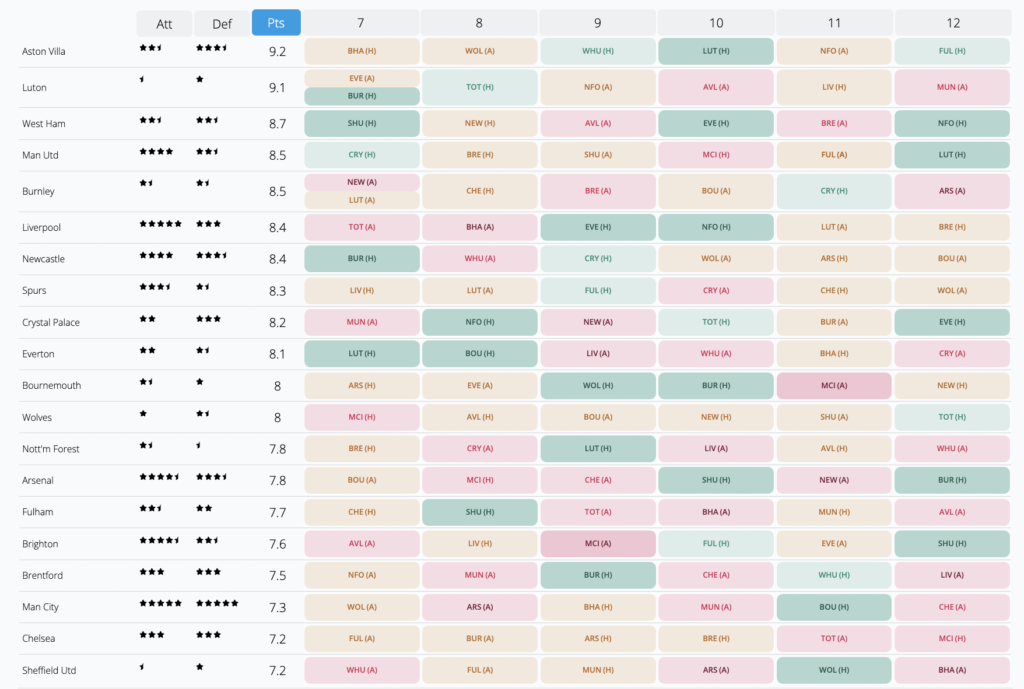Click Chelsea's TOT (A) fixture cell

click(834, 638)
